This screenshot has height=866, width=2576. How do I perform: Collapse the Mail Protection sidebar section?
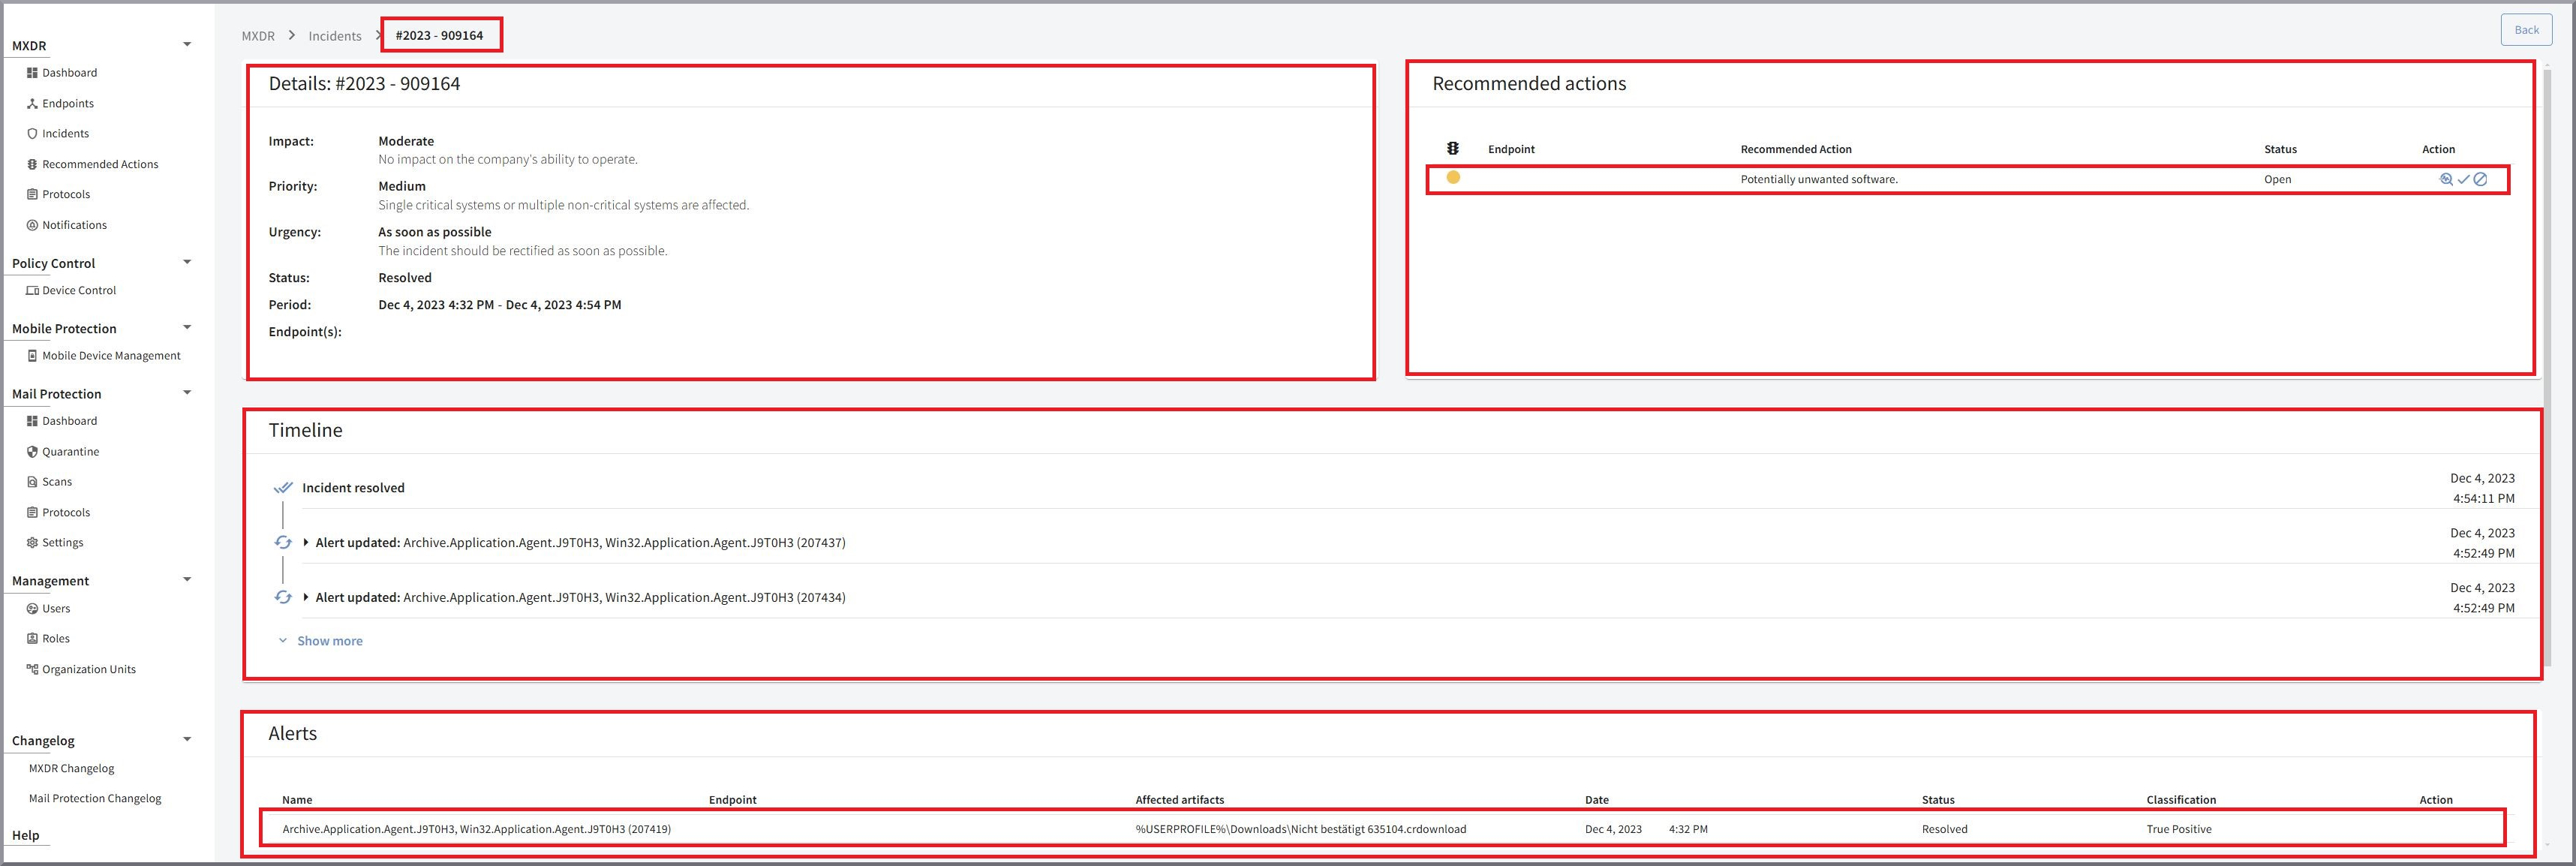click(187, 392)
